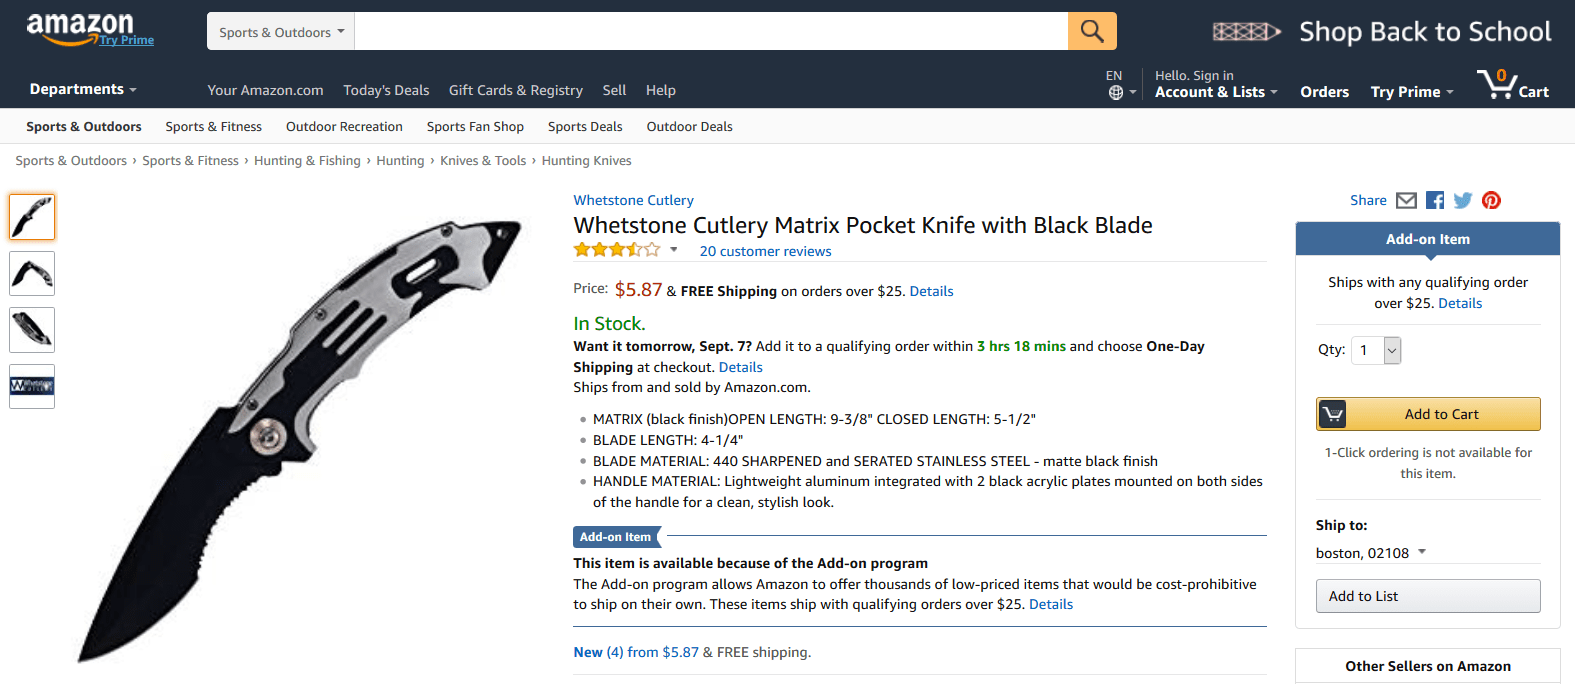Click the Back to School banner graphic

tap(1247, 31)
